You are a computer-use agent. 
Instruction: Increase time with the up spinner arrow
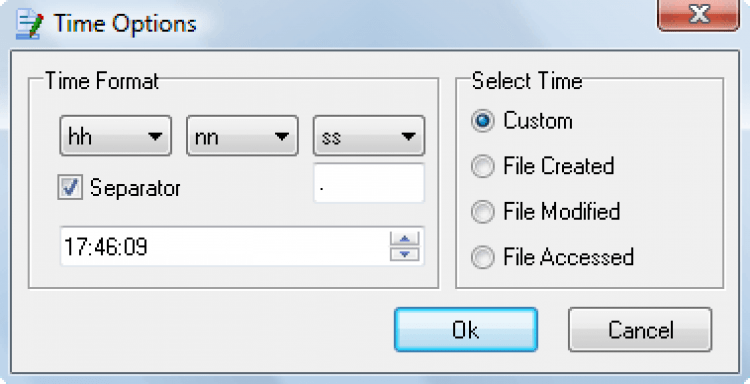(x=405, y=239)
